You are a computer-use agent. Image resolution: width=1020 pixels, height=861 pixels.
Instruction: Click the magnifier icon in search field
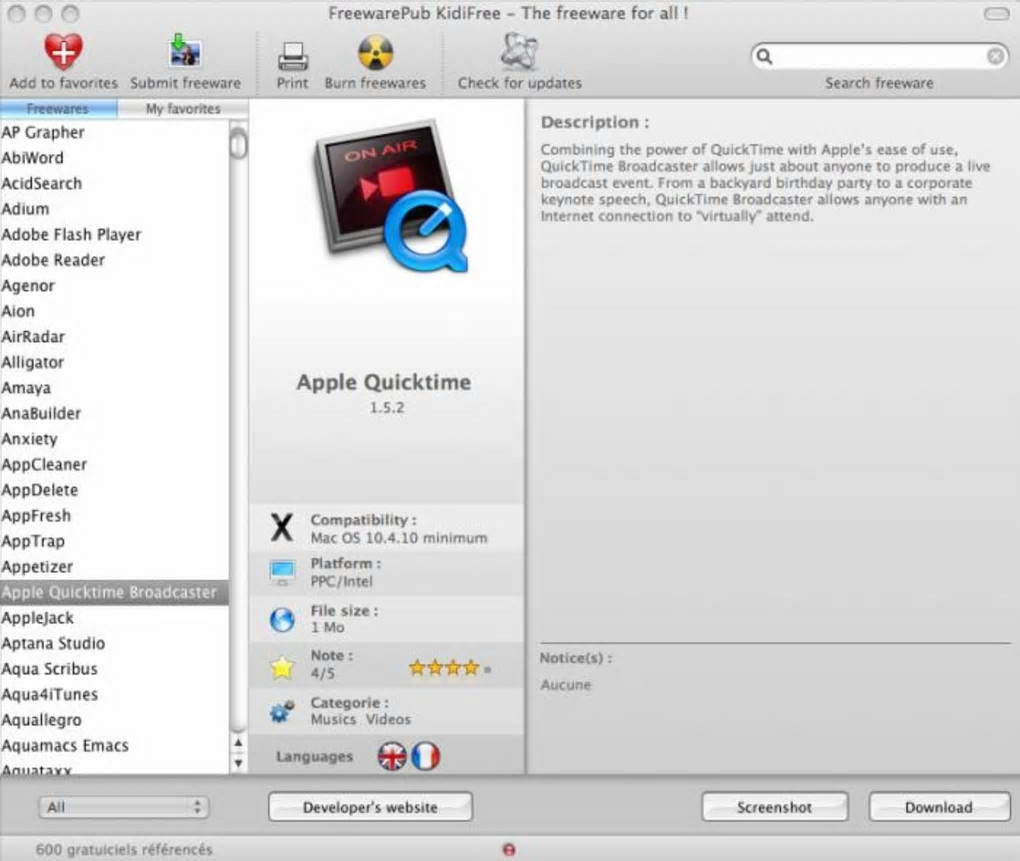pyautogui.click(x=765, y=57)
